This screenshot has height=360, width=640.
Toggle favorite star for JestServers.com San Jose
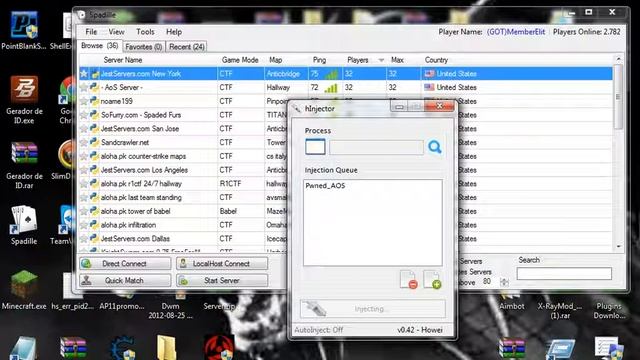tap(84, 129)
